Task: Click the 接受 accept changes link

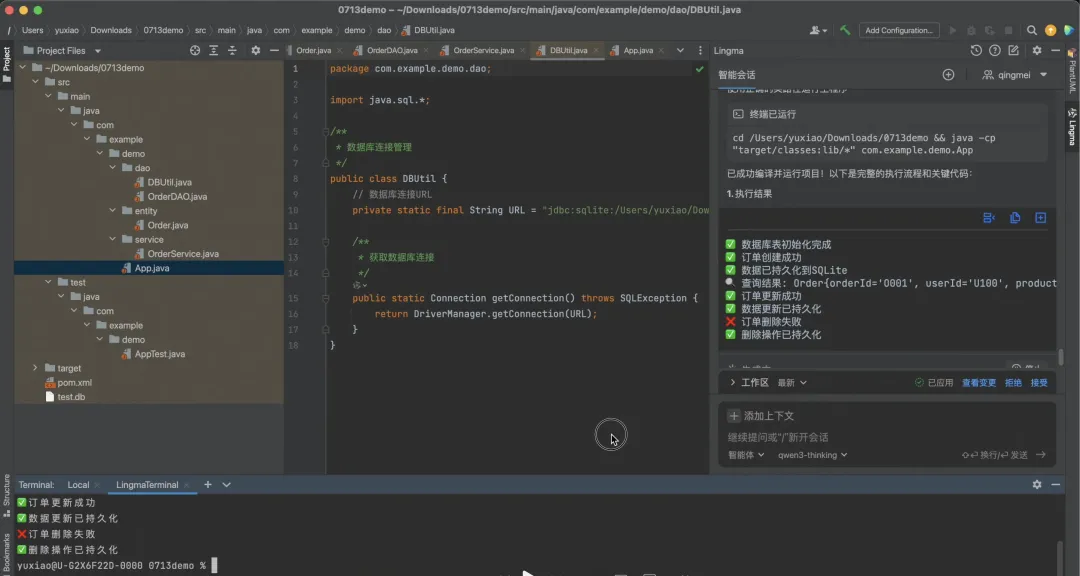Action: tap(1039, 382)
